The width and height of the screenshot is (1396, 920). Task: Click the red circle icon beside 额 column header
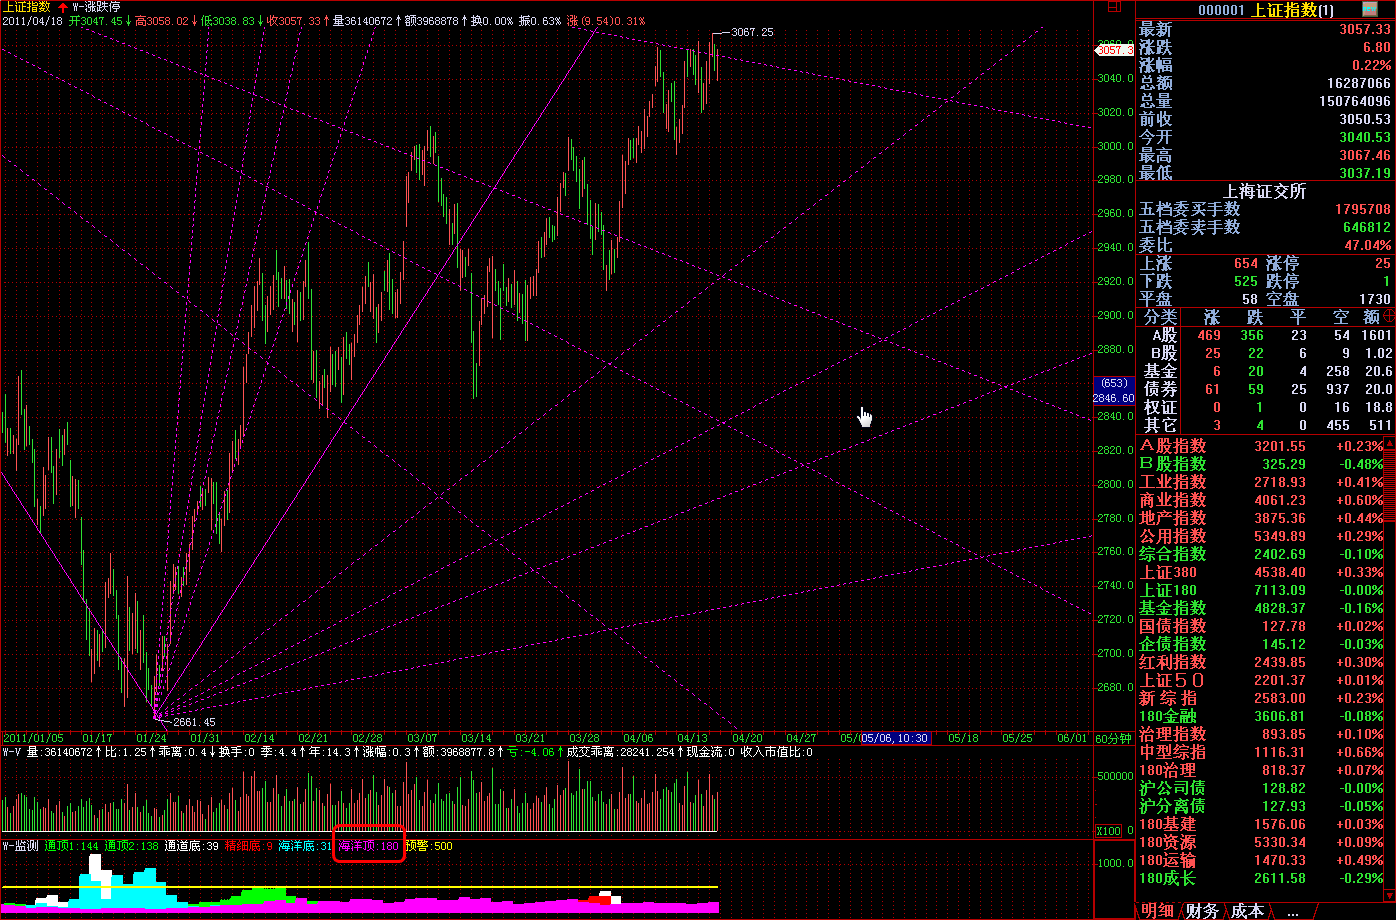1388,316
